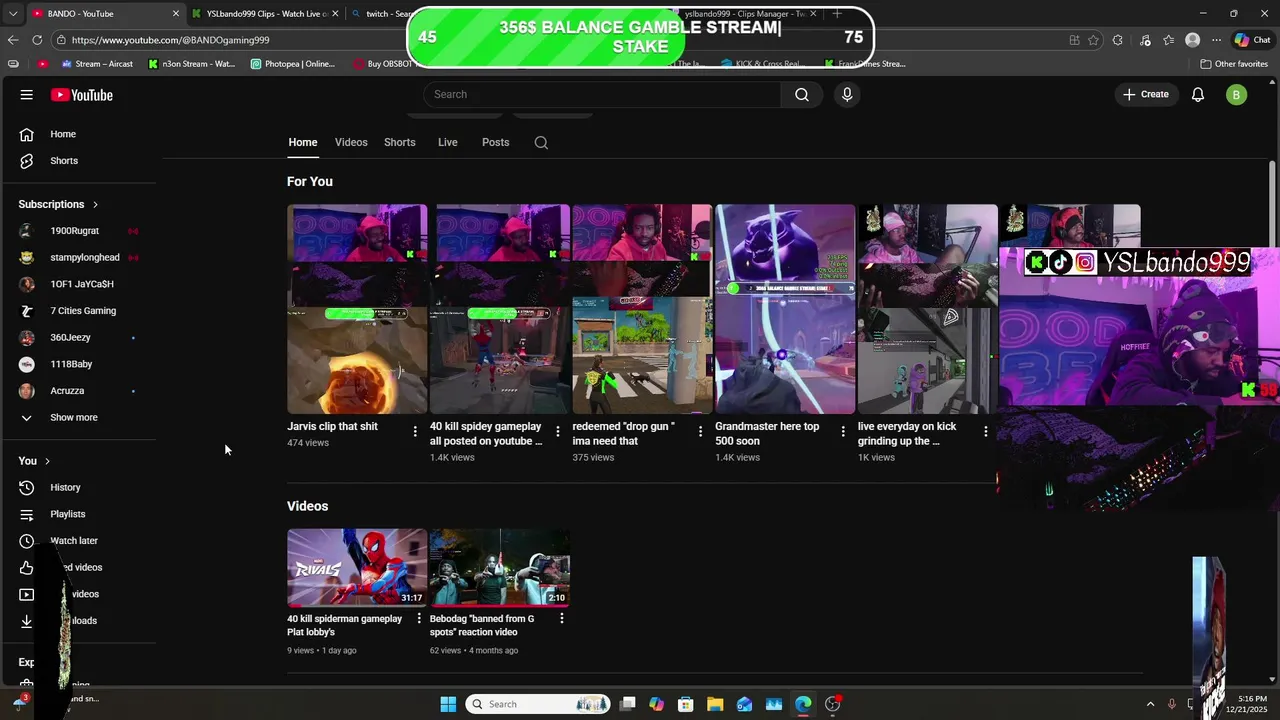Start voice search with microphone icon
Image resolution: width=1280 pixels, height=720 pixels.
847,94
